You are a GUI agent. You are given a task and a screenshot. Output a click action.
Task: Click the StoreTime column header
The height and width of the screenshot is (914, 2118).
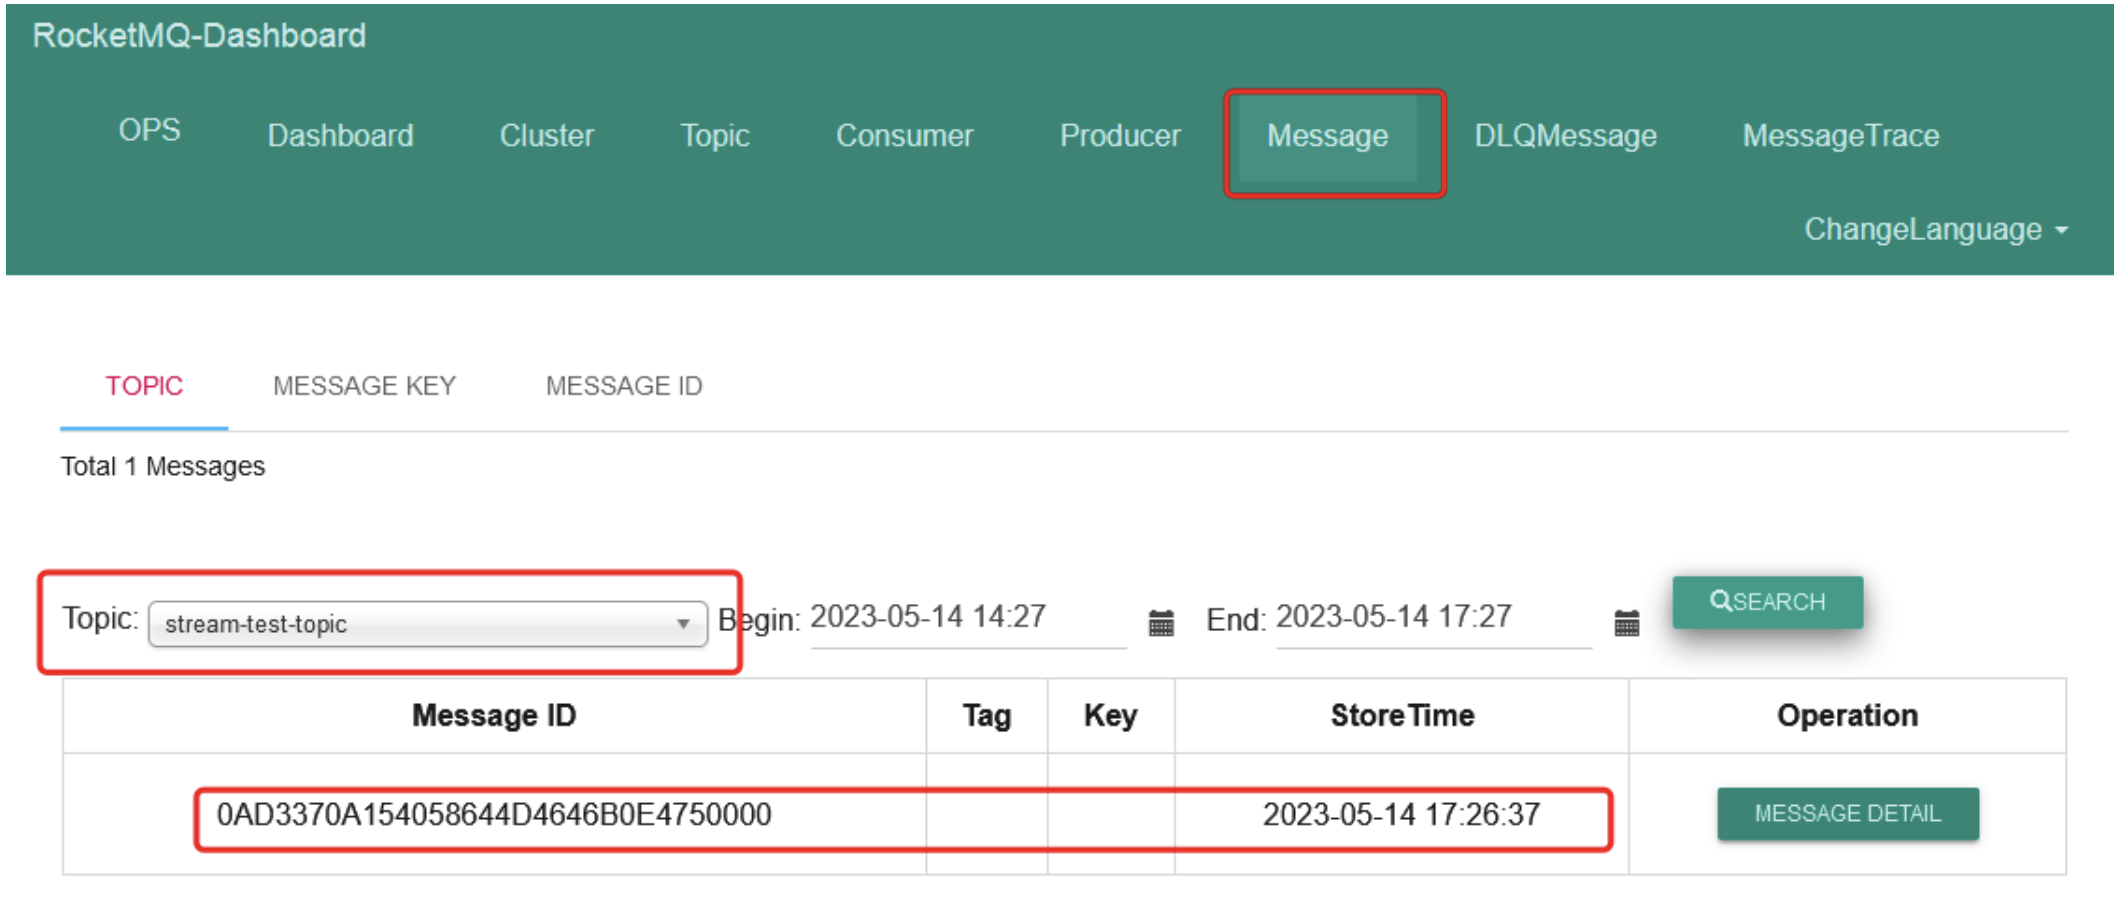point(1402,716)
